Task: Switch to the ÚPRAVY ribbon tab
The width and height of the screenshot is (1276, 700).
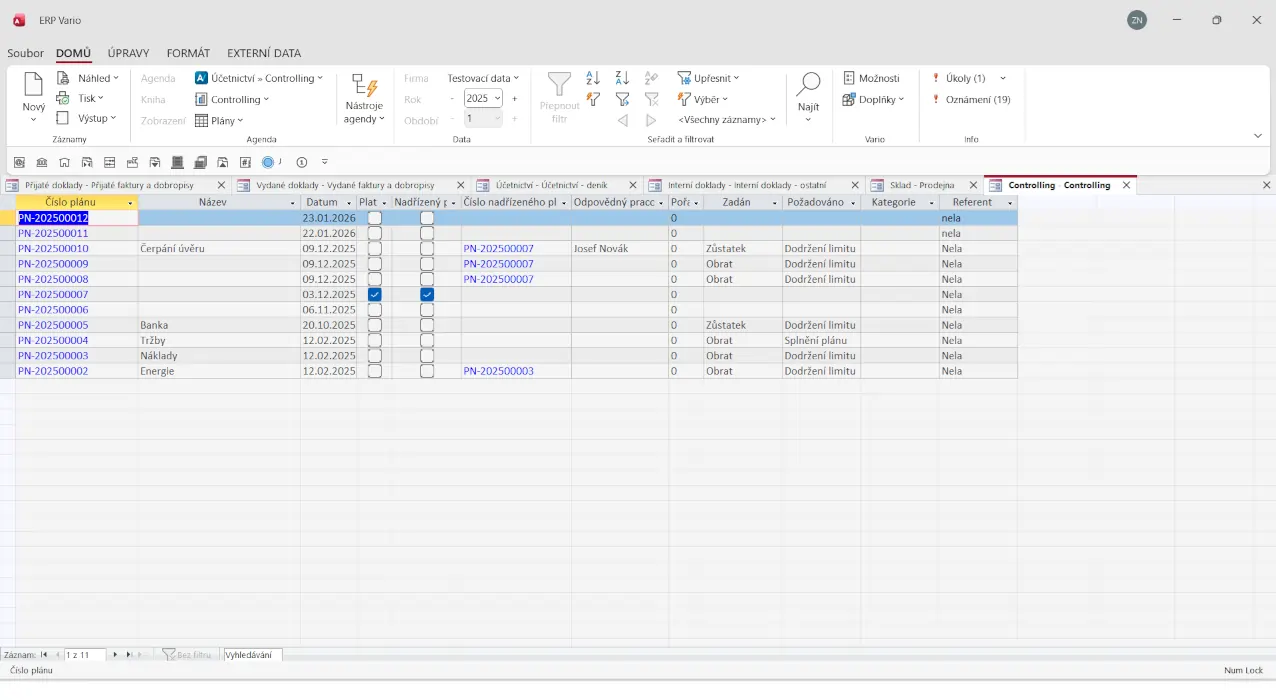Action: tap(128, 53)
